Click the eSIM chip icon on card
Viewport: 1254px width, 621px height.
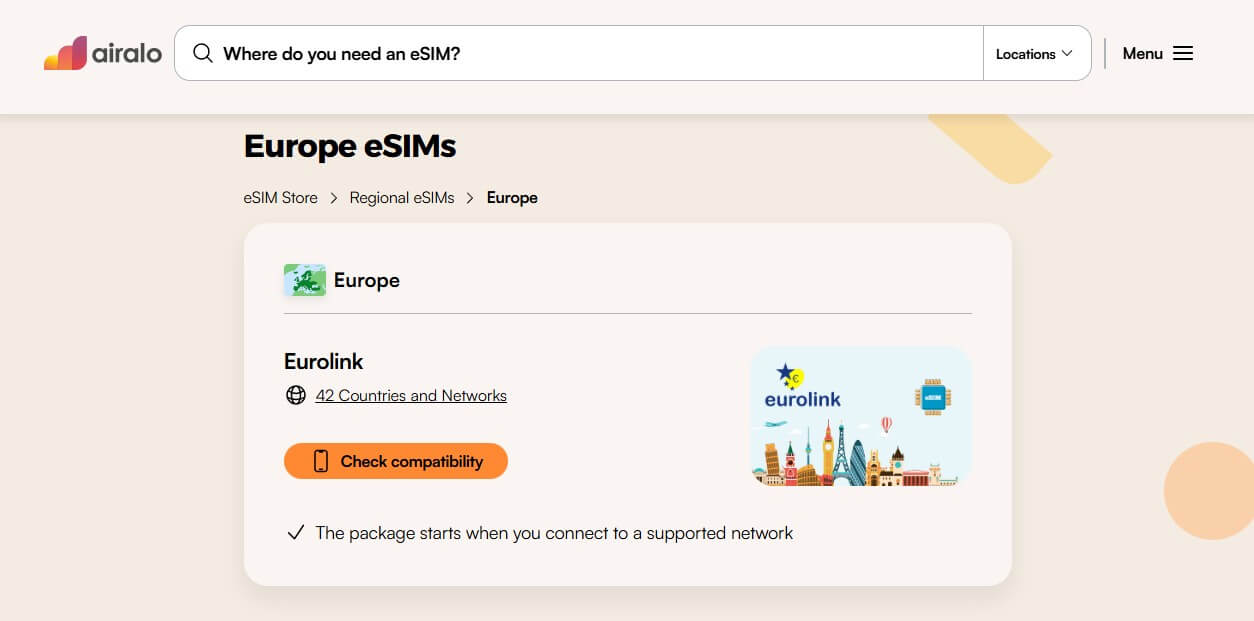(932, 397)
